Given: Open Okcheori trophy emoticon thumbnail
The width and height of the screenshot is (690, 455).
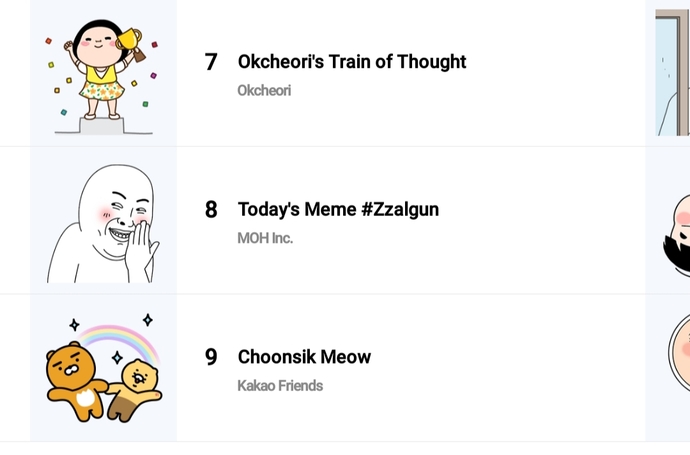Looking at the screenshot, I should [x=103, y=73].
